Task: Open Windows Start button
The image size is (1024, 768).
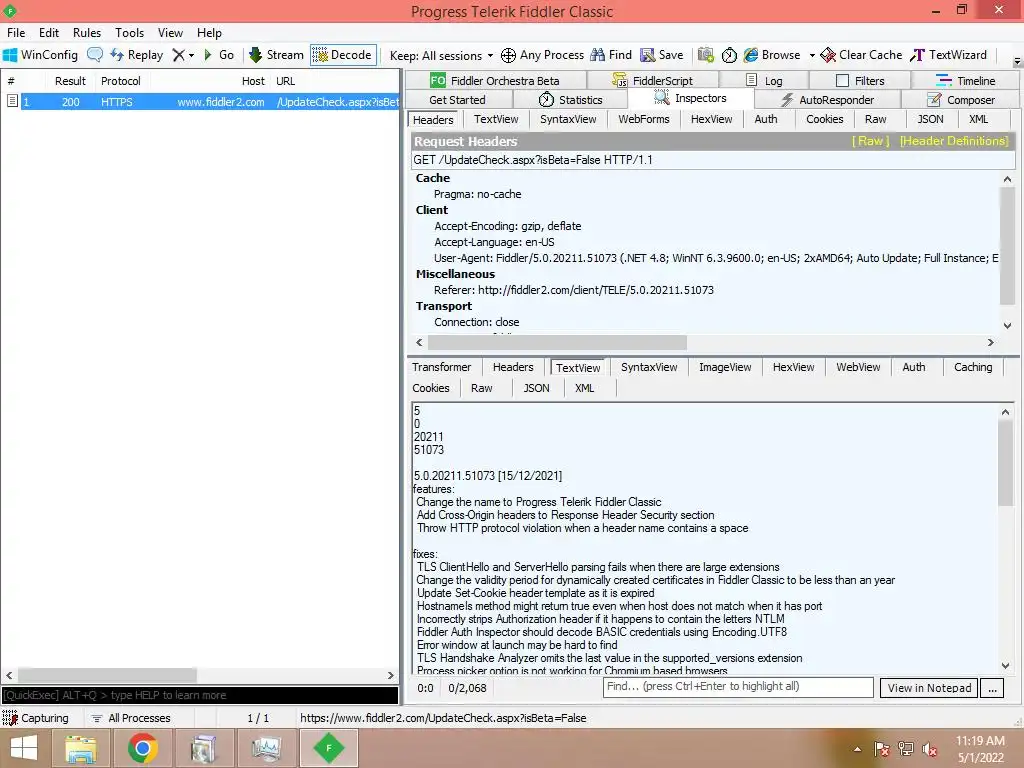Action: 24,748
